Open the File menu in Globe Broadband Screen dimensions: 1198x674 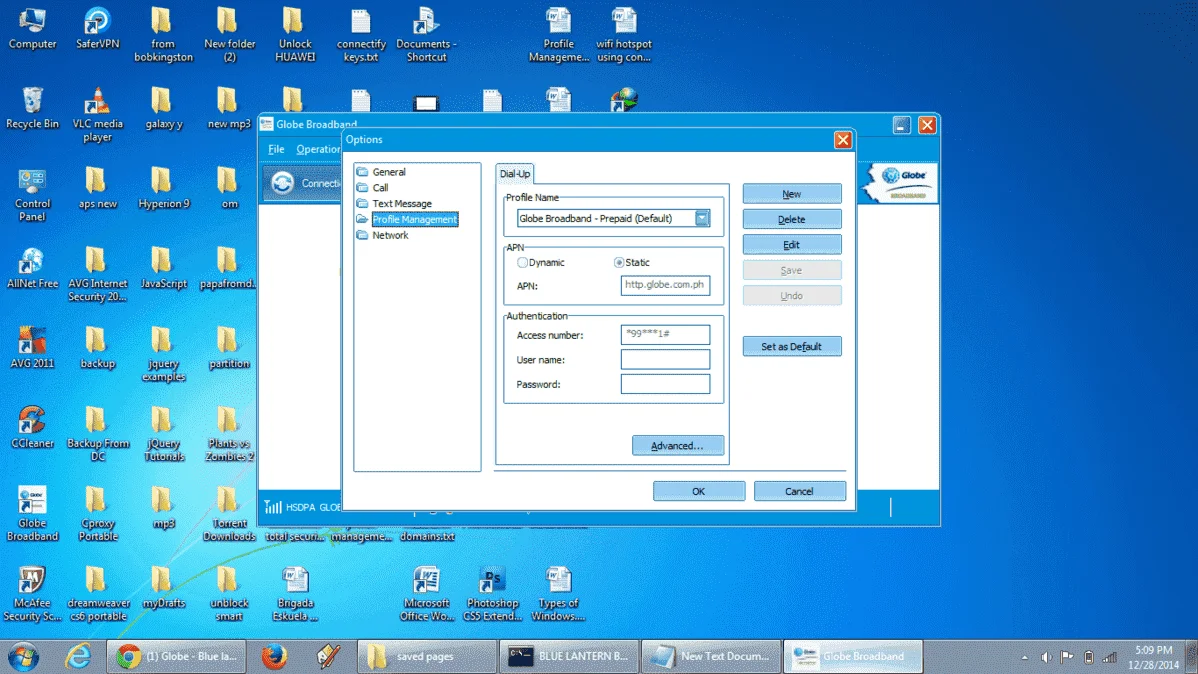[276, 149]
